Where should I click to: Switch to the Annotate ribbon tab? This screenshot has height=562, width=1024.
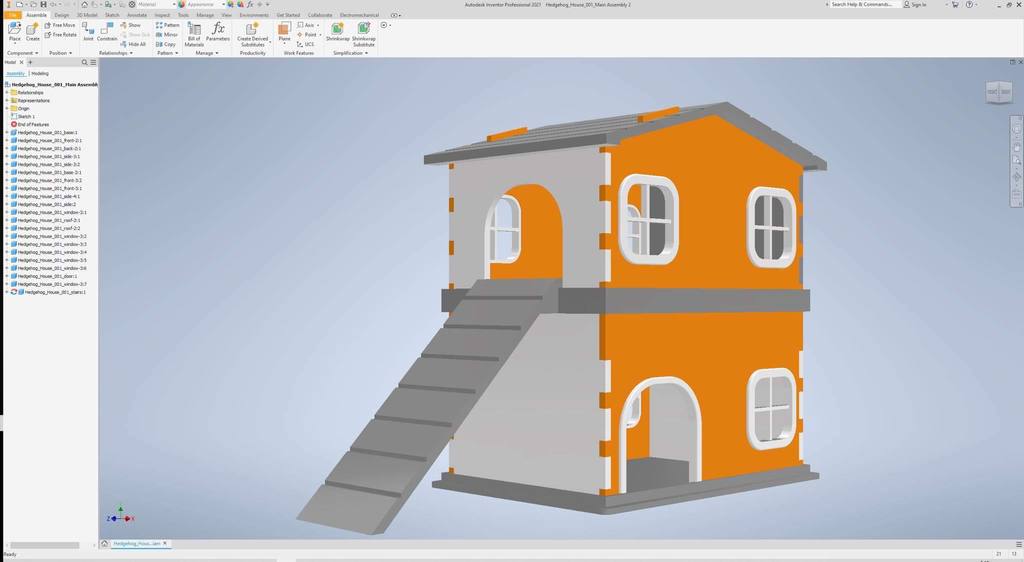point(137,15)
